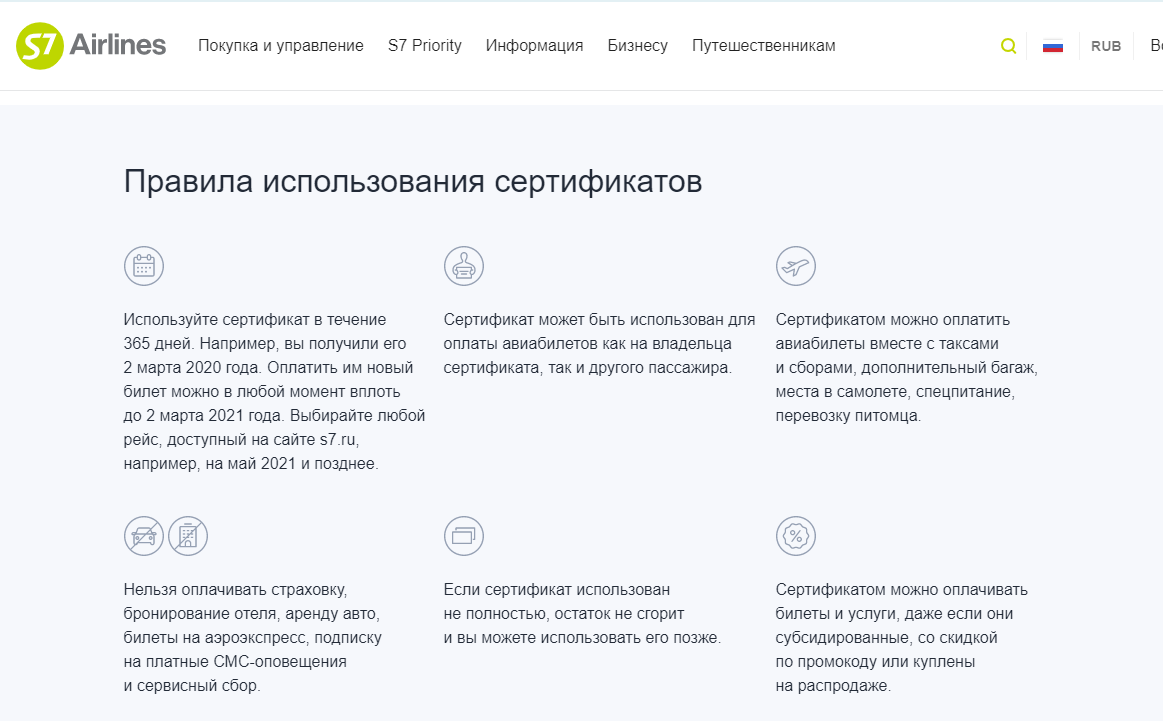Viewport: 1163px width, 721px height.
Task: Open the RUB currency selector
Action: coord(1106,46)
